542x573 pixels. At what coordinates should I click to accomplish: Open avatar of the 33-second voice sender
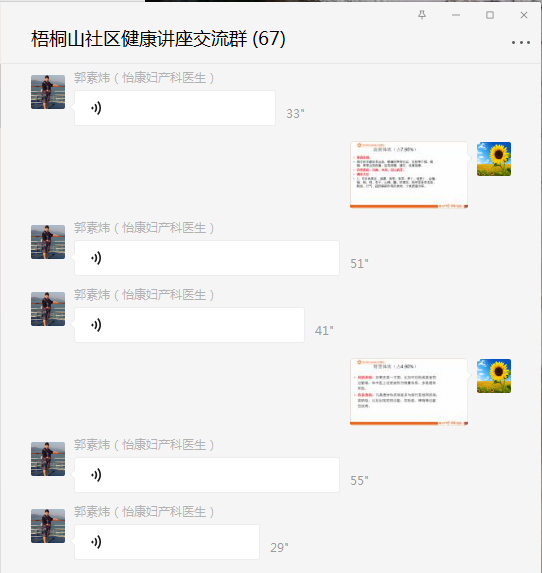(48, 92)
